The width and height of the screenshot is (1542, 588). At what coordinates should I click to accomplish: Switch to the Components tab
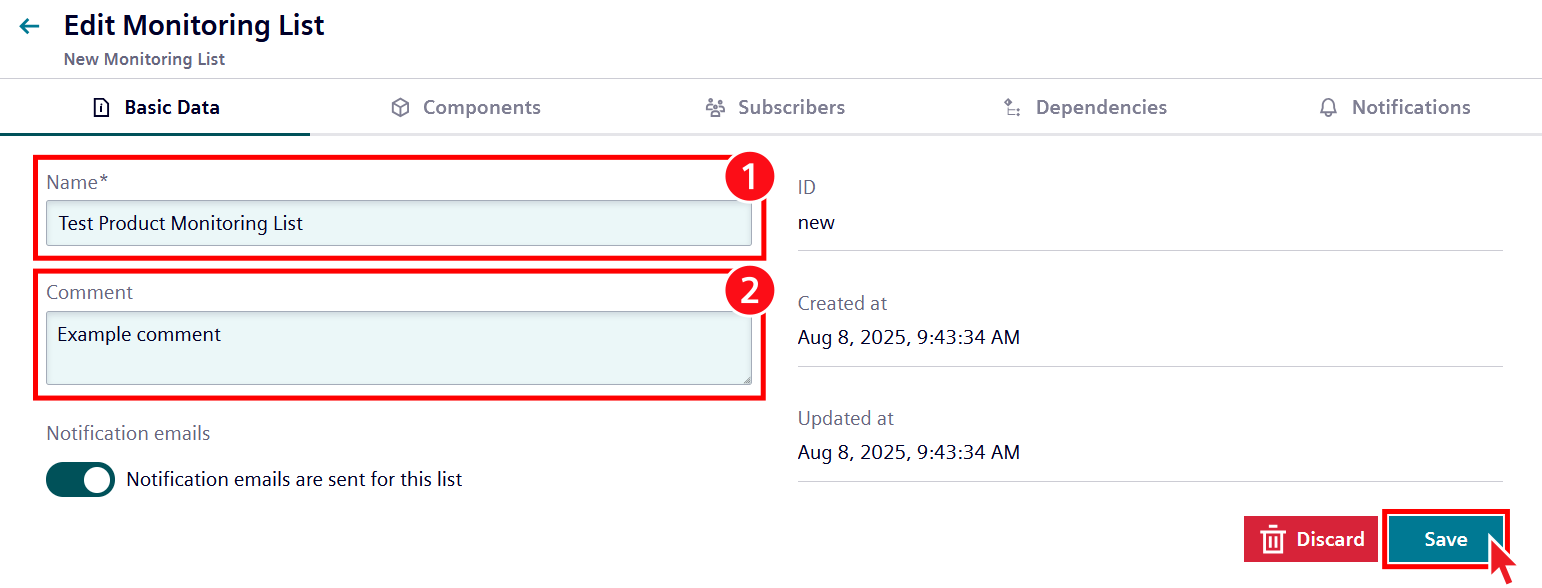[481, 108]
